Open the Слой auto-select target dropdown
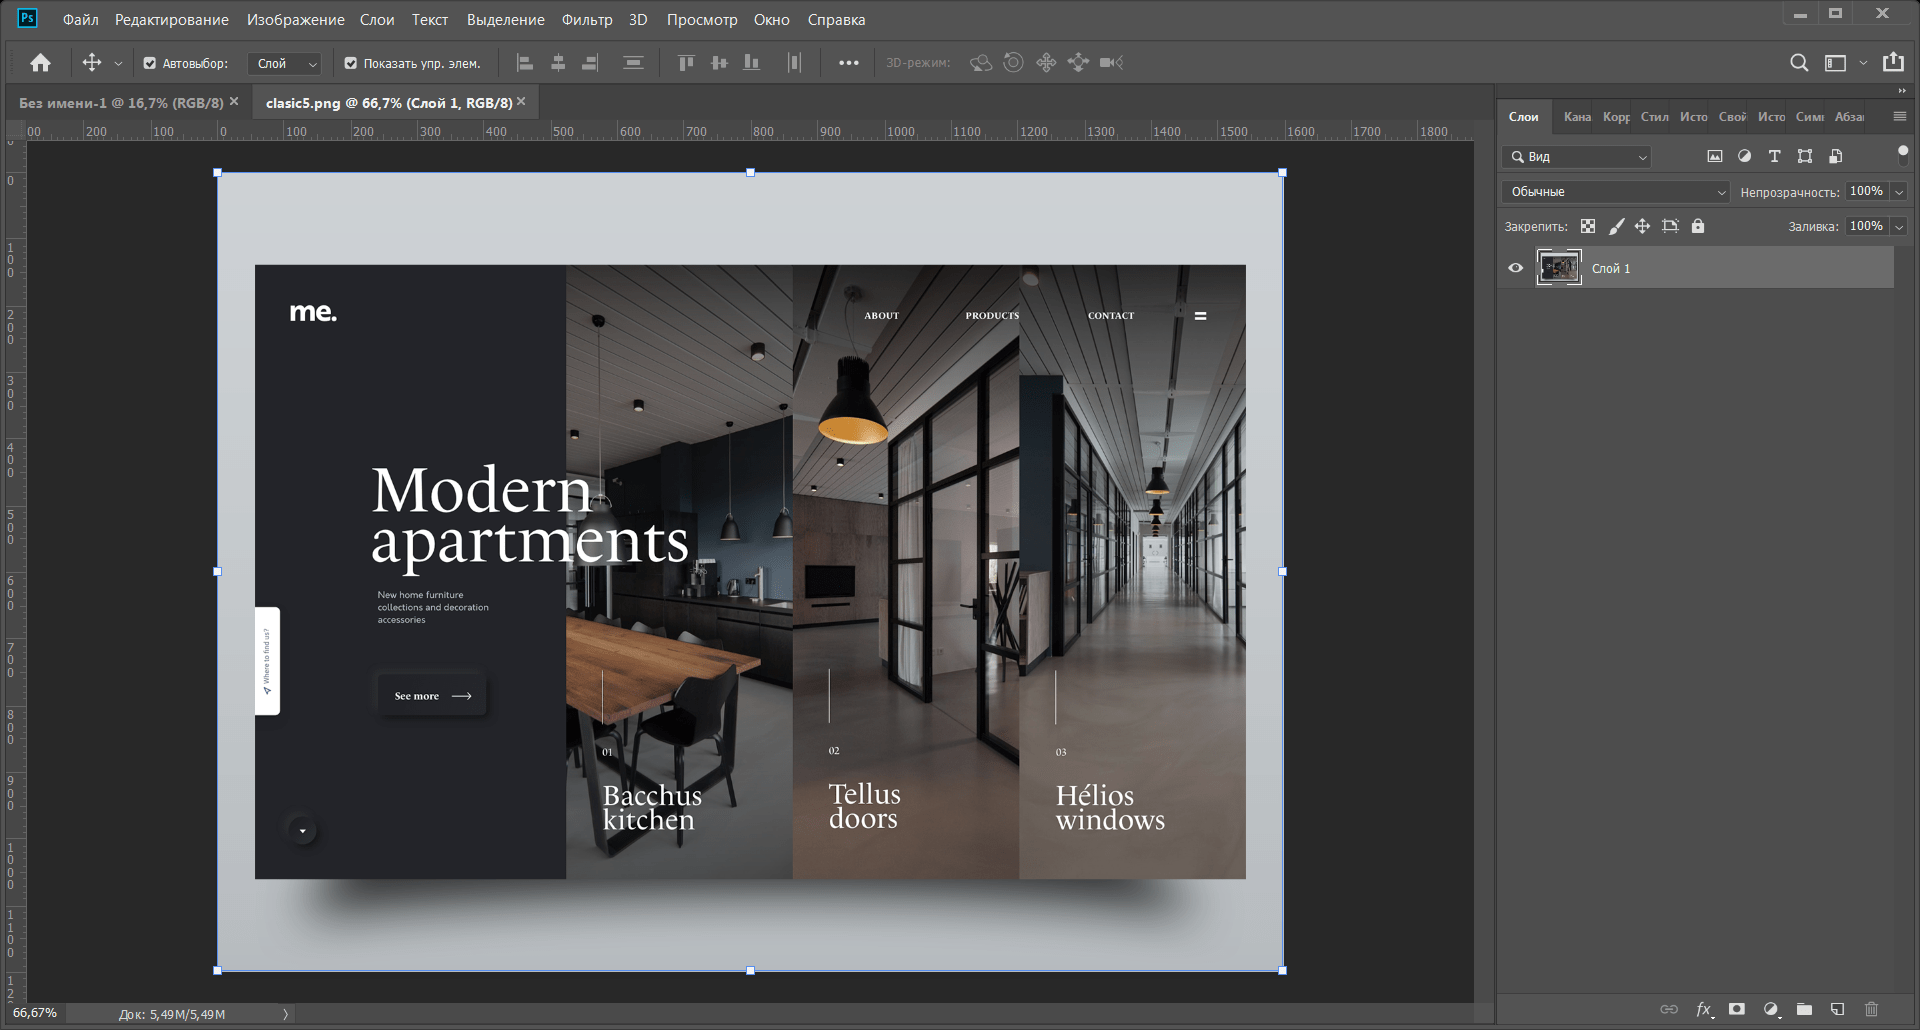Viewport: 1920px width, 1030px height. click(x=284, y=63)
